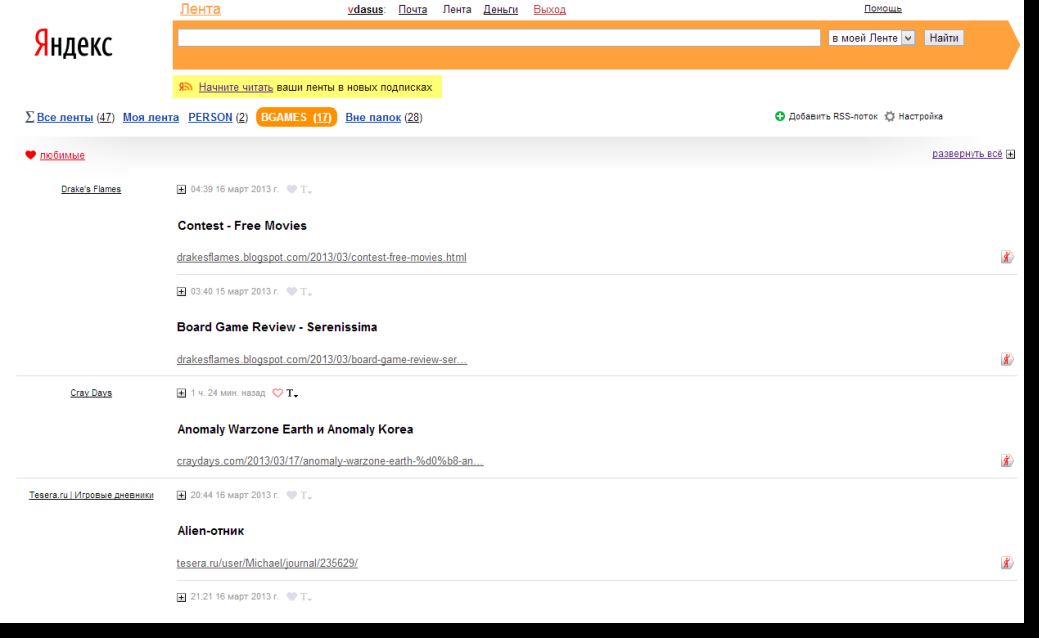
Task: Open the PERSON folder
Action: pyautogui.click(x=210, y=117)
